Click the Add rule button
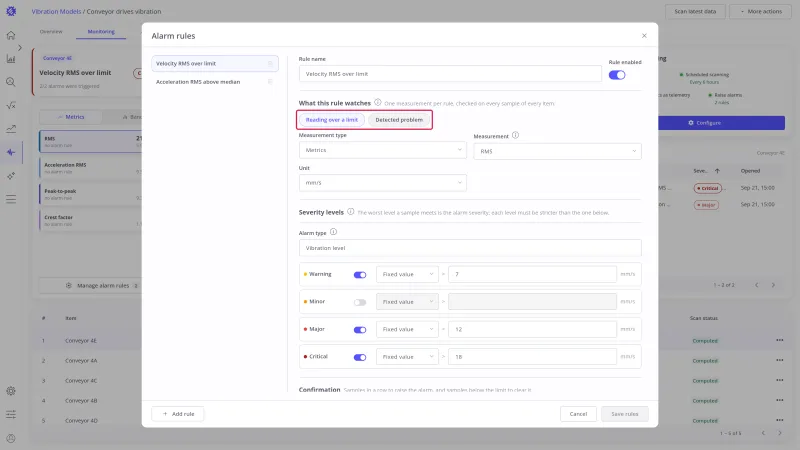This screenshot has height=450, width=800. coord(178,414)
